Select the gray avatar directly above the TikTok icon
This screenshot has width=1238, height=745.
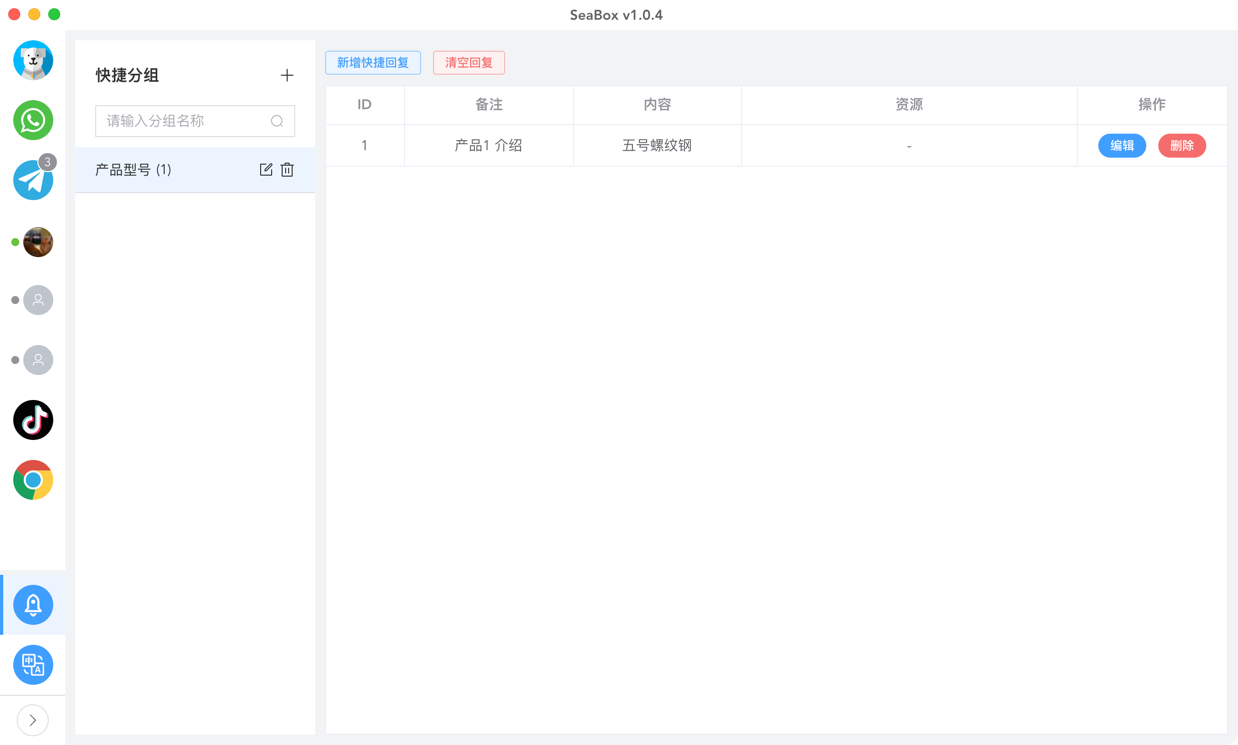(38, 360)
